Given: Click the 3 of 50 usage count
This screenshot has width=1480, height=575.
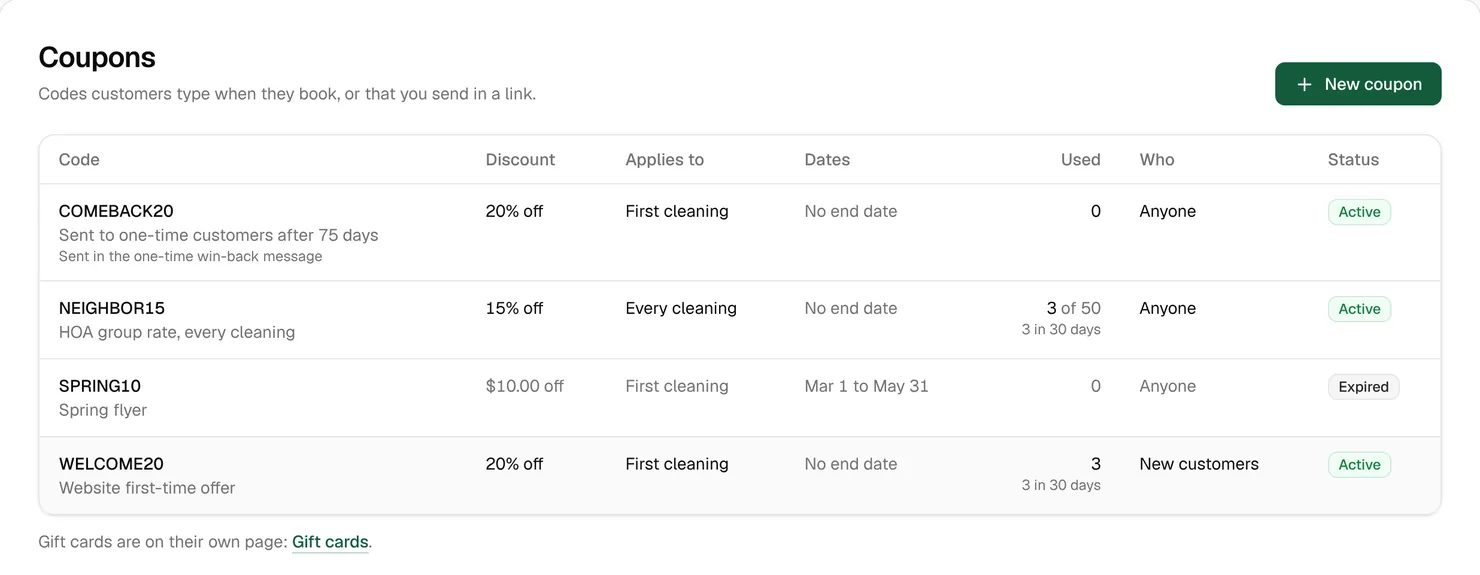Looking at the screenshot, I should [1074, 308].
